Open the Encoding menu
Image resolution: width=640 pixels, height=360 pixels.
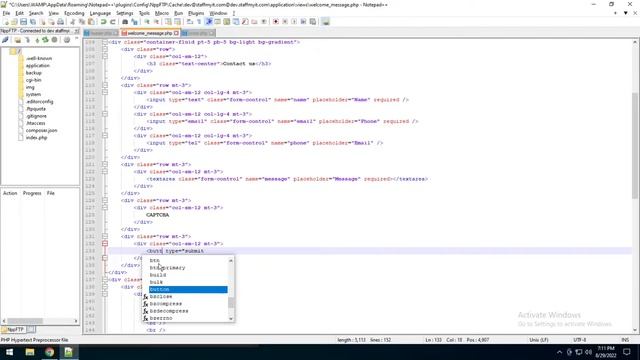(x=74, y=13)
